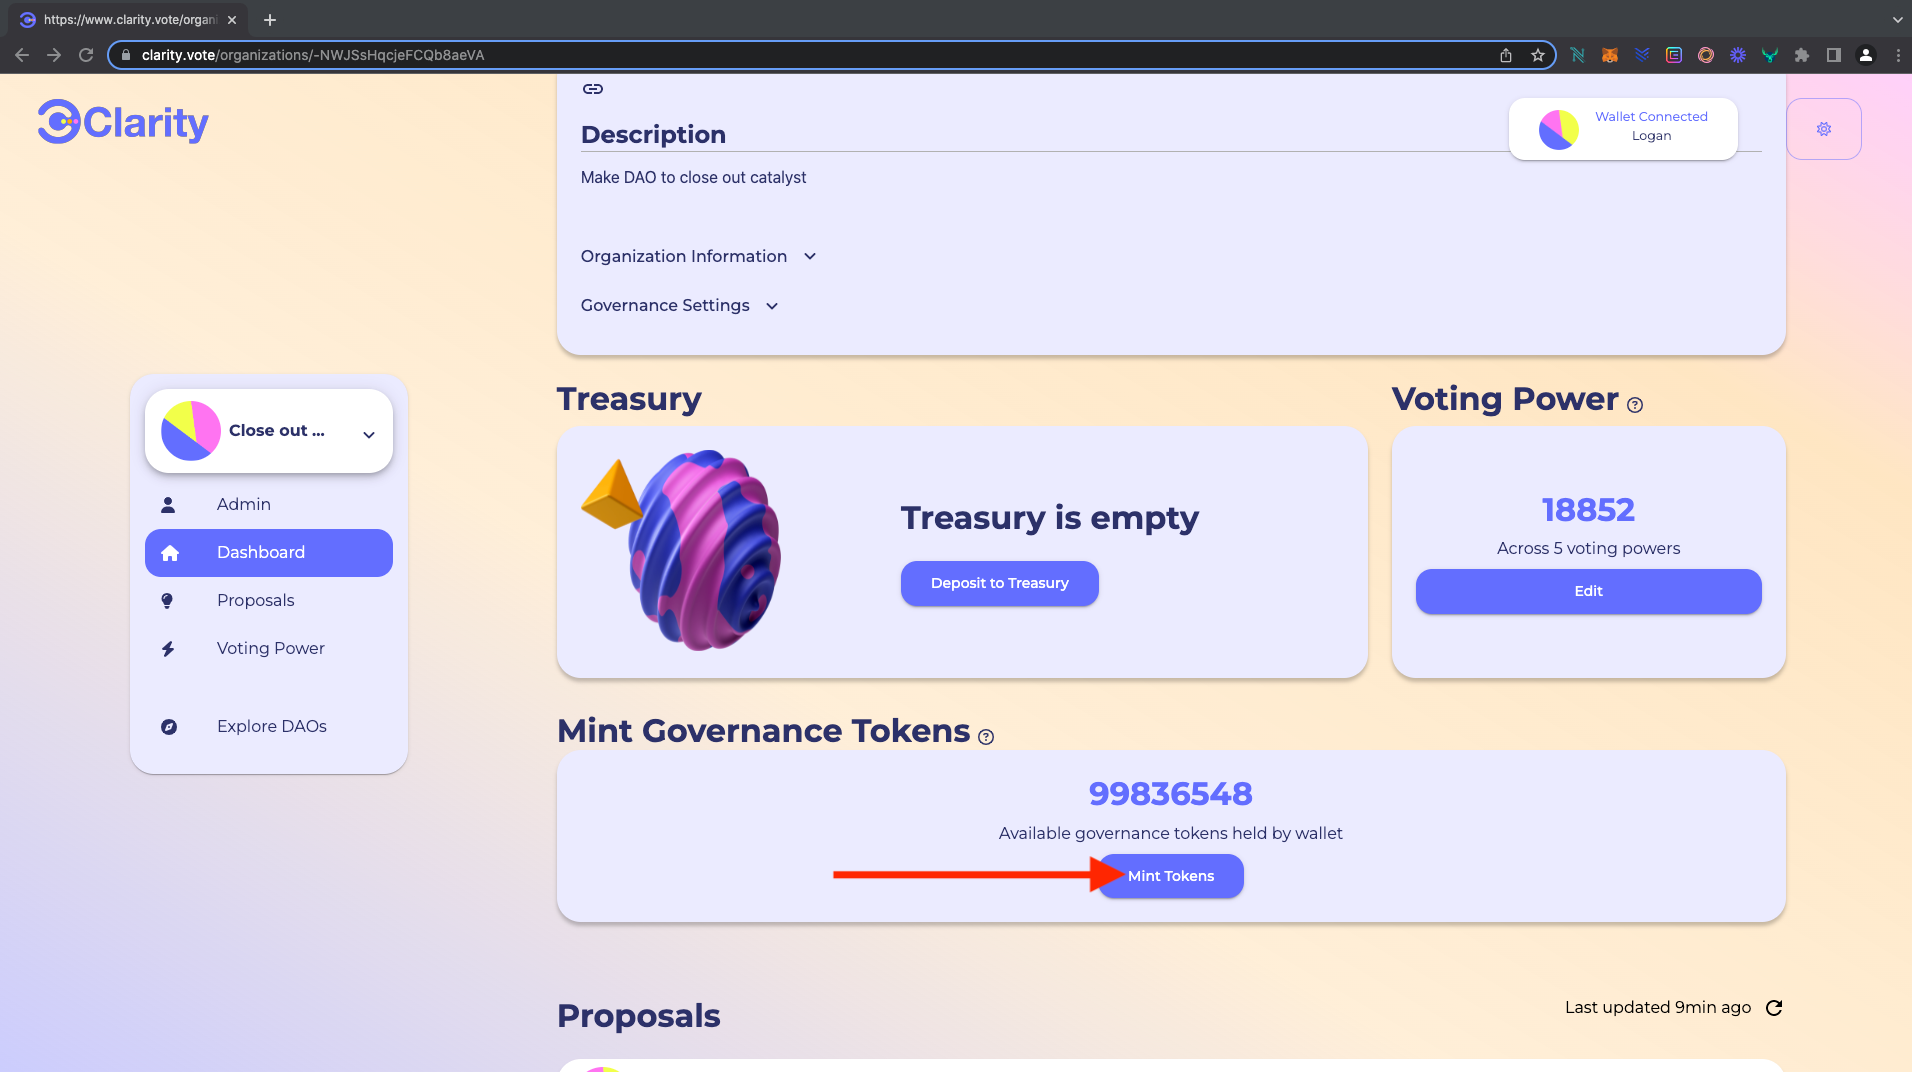Click the Clarity logo
1912x1072 pixels.
[x=123, y=122]
